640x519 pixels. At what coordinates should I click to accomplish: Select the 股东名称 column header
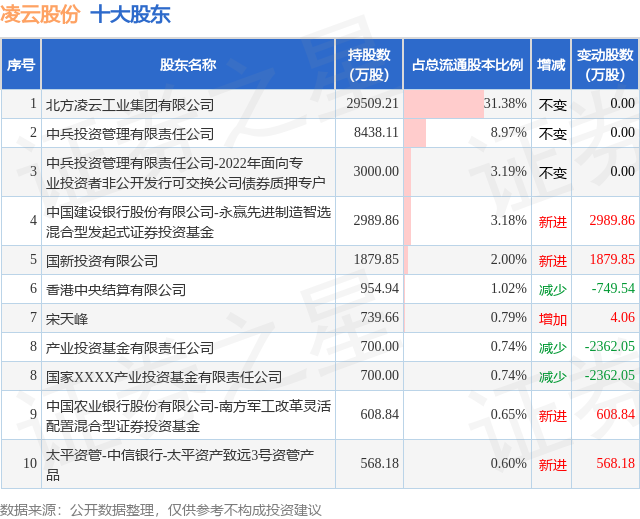click(188, 64)
